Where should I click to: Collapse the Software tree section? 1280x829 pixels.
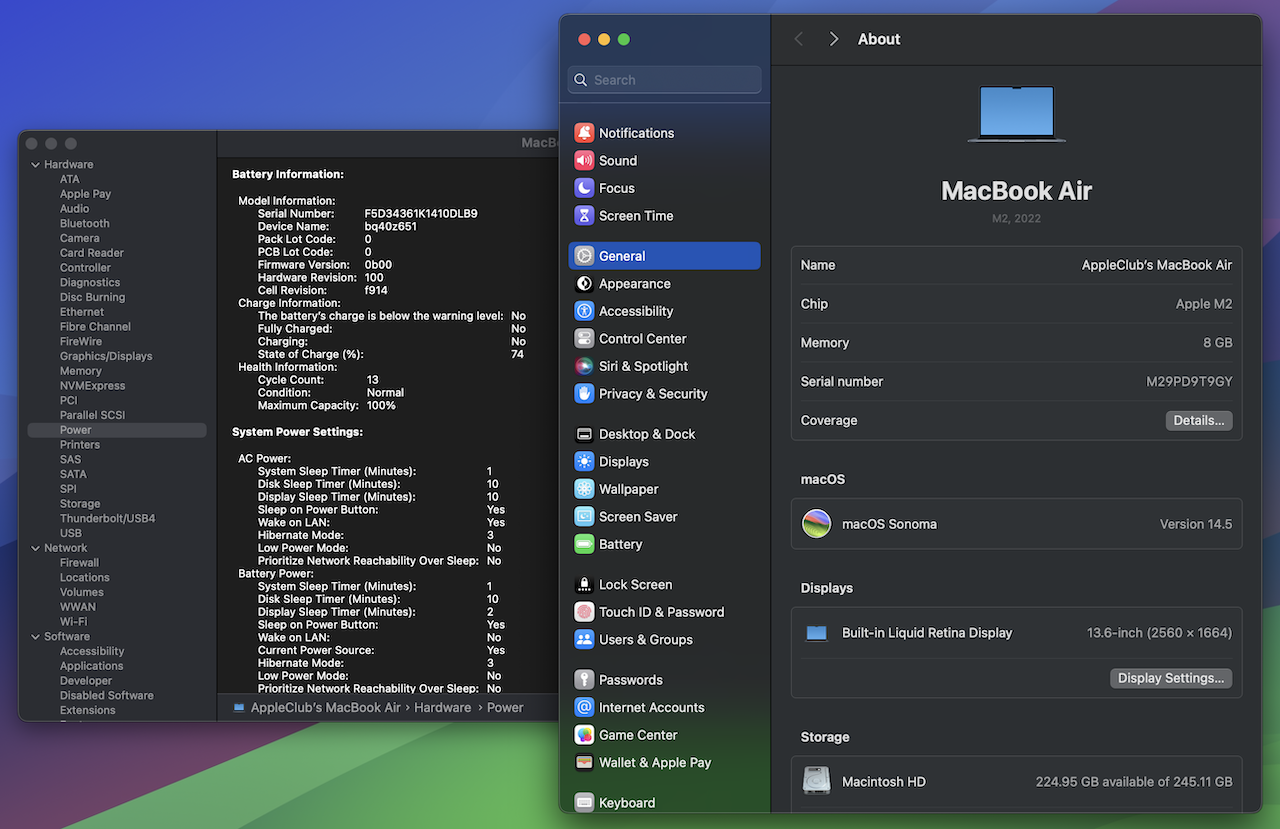click(35, 637)
